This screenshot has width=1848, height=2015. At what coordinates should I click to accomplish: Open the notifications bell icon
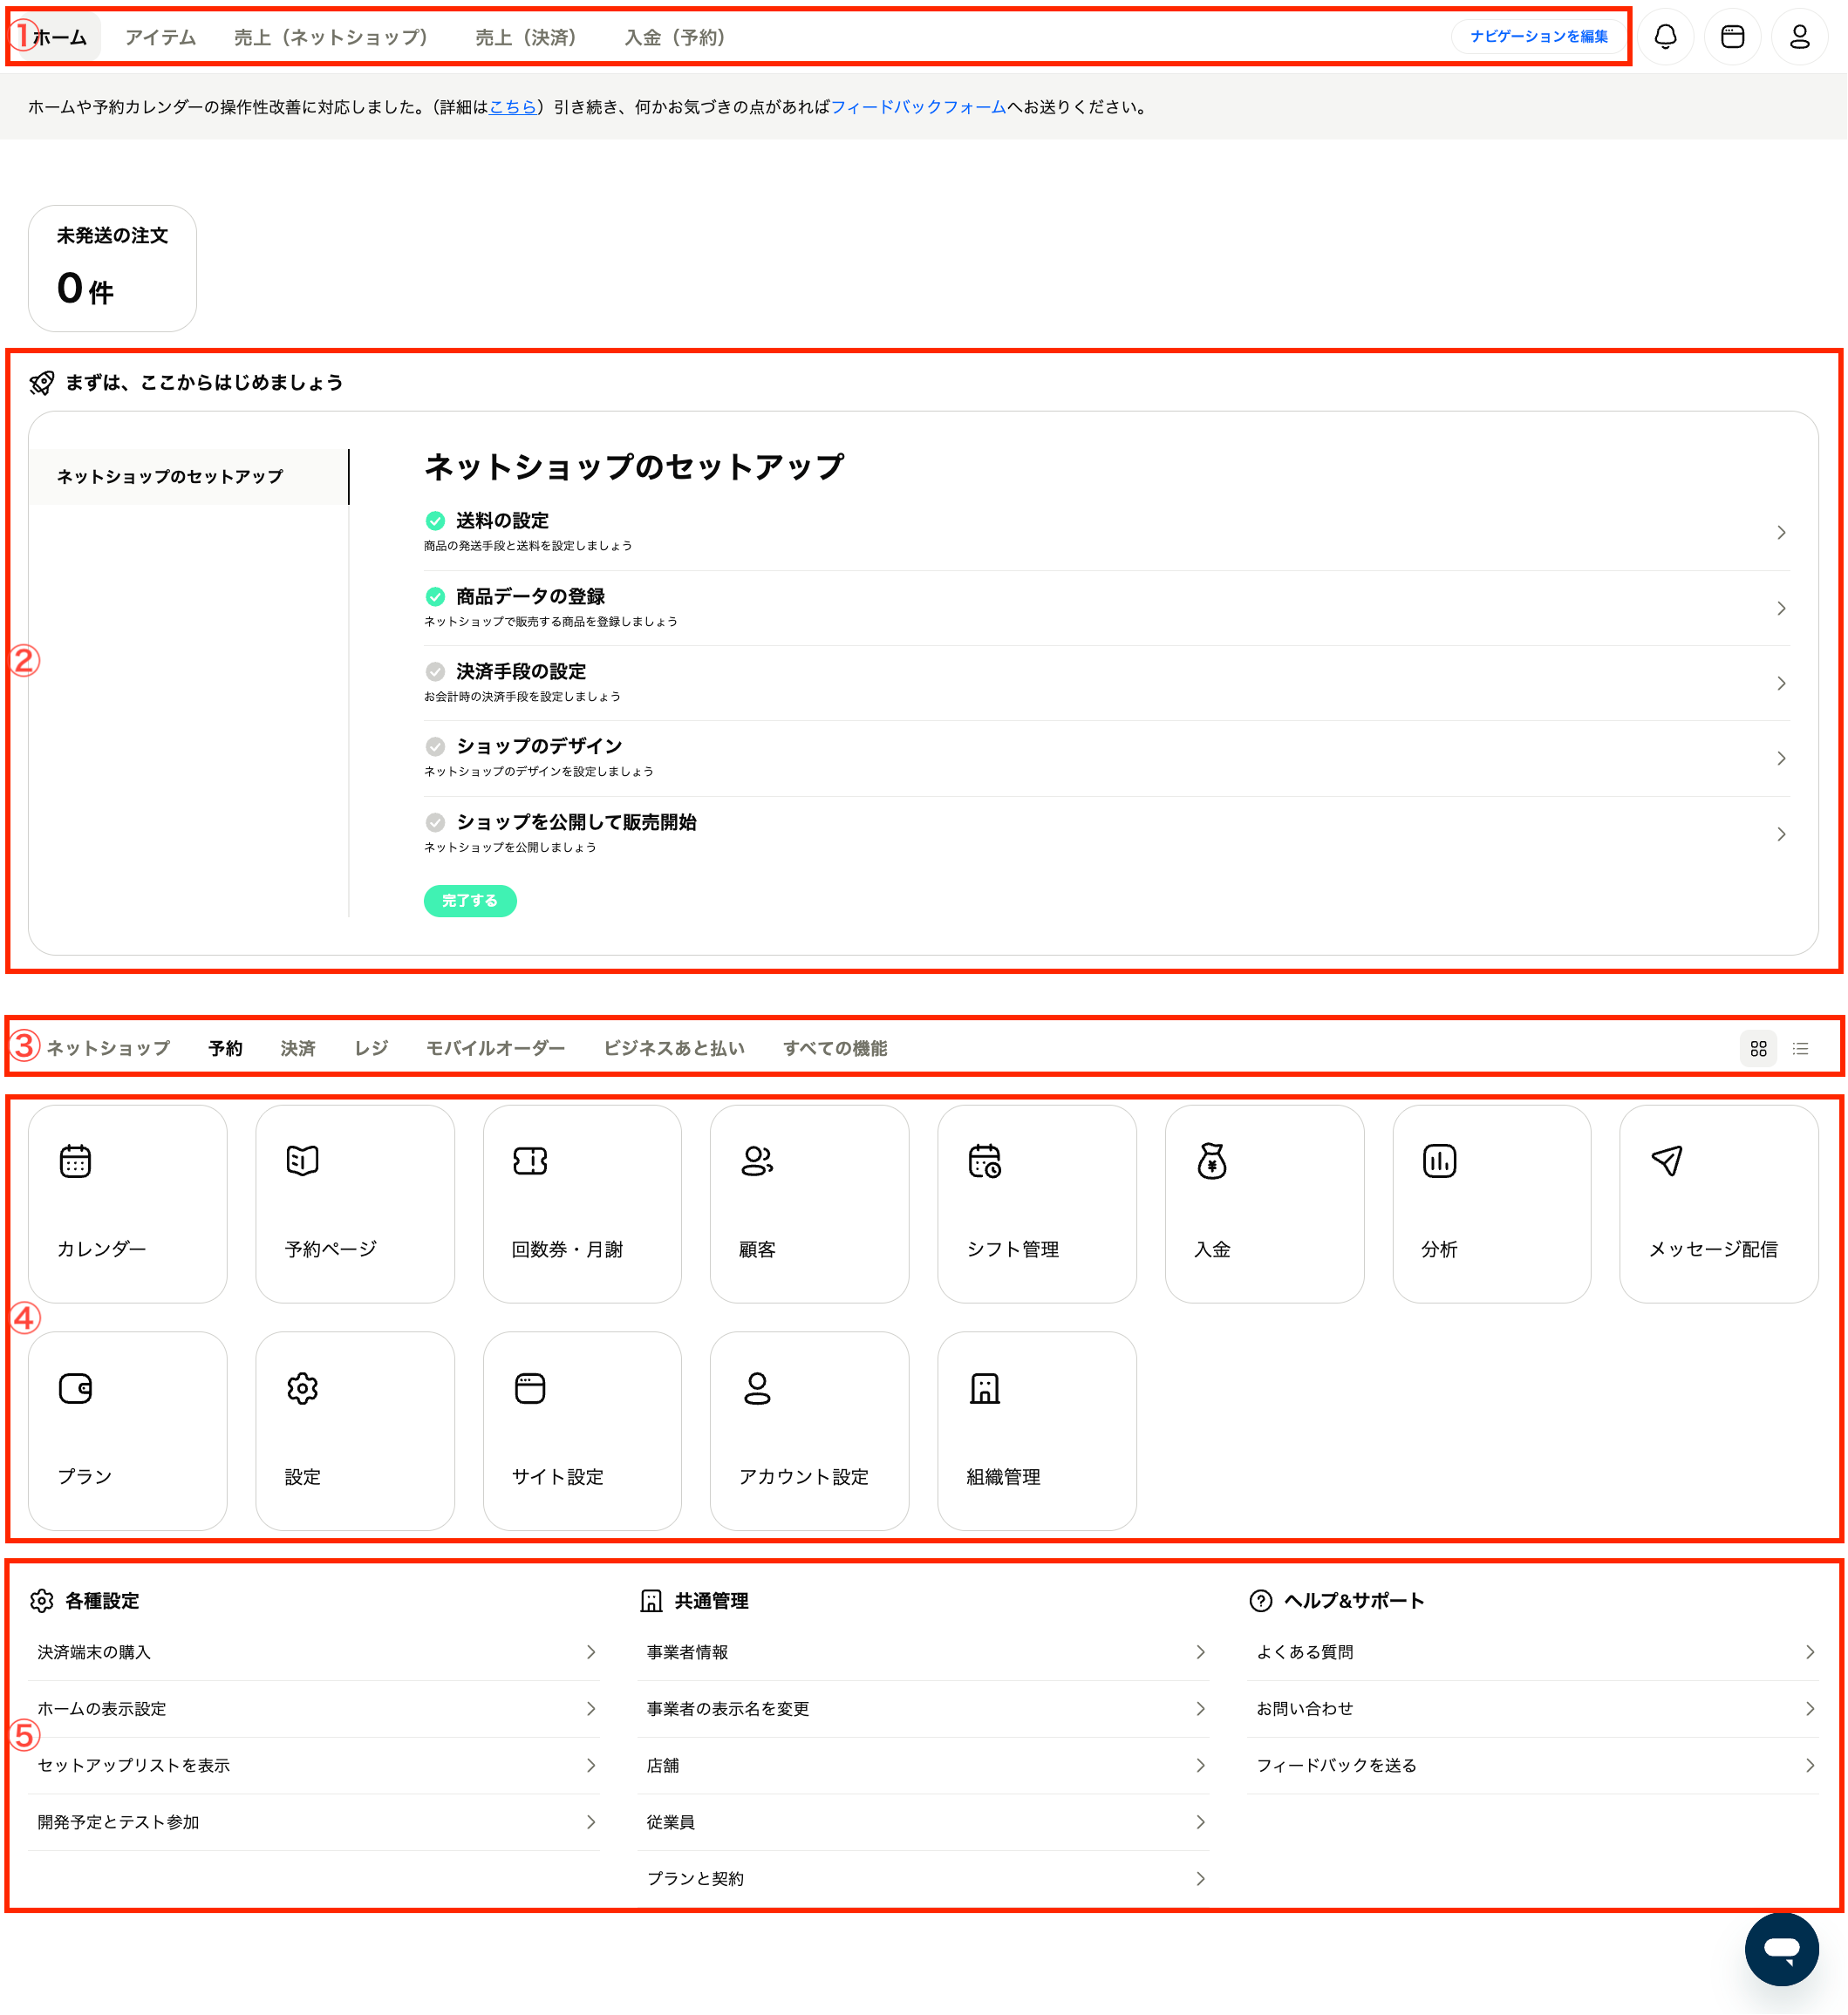click(1665, 37)
